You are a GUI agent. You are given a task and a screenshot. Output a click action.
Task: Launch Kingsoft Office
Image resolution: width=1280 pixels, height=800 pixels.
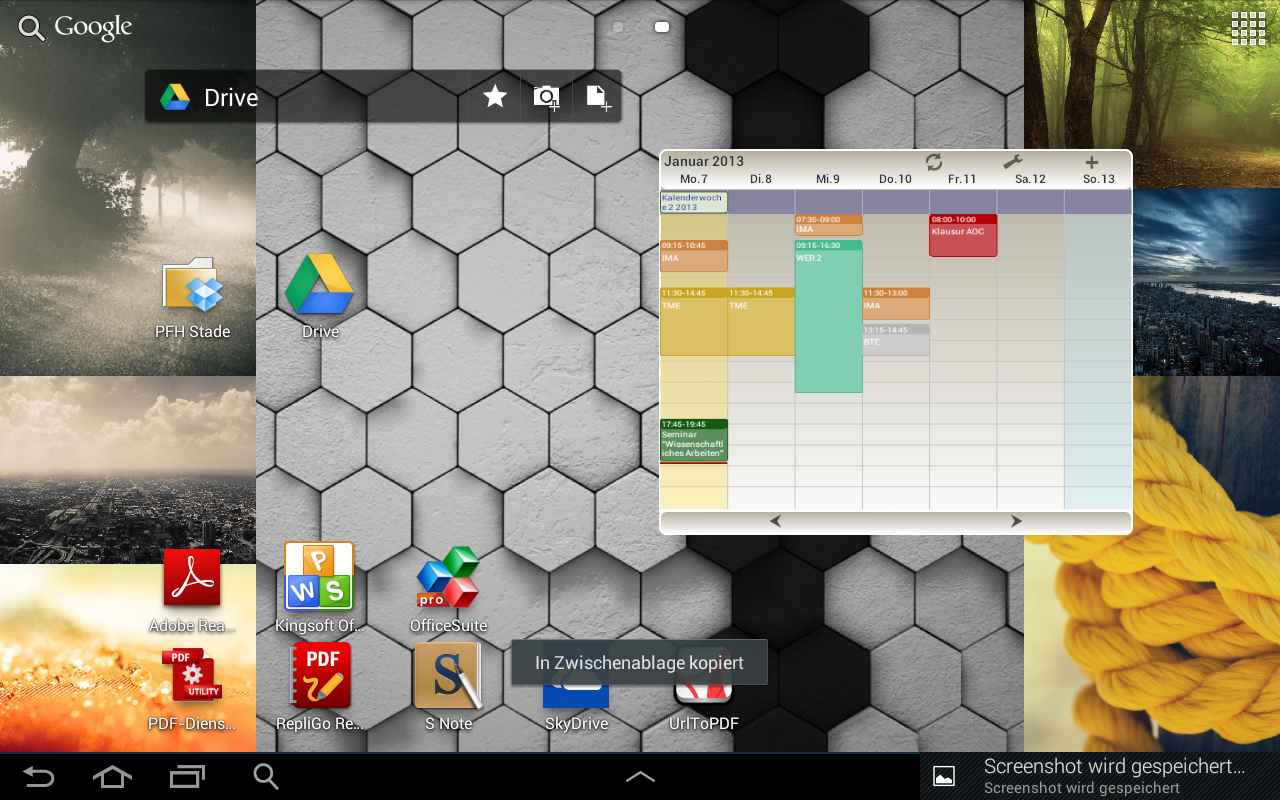pyautogui.click(x=319, y=577)
